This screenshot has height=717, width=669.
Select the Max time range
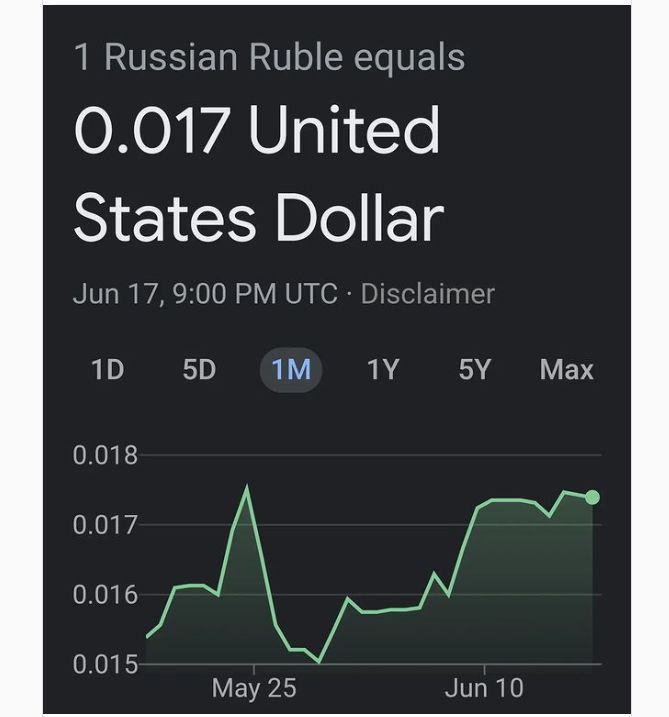point(566,370)
